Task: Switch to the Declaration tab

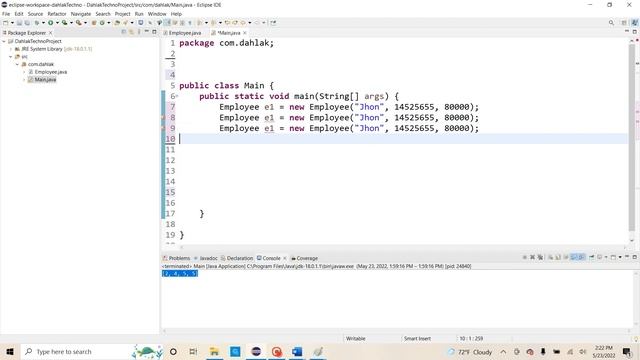Action: coord(237,258)
